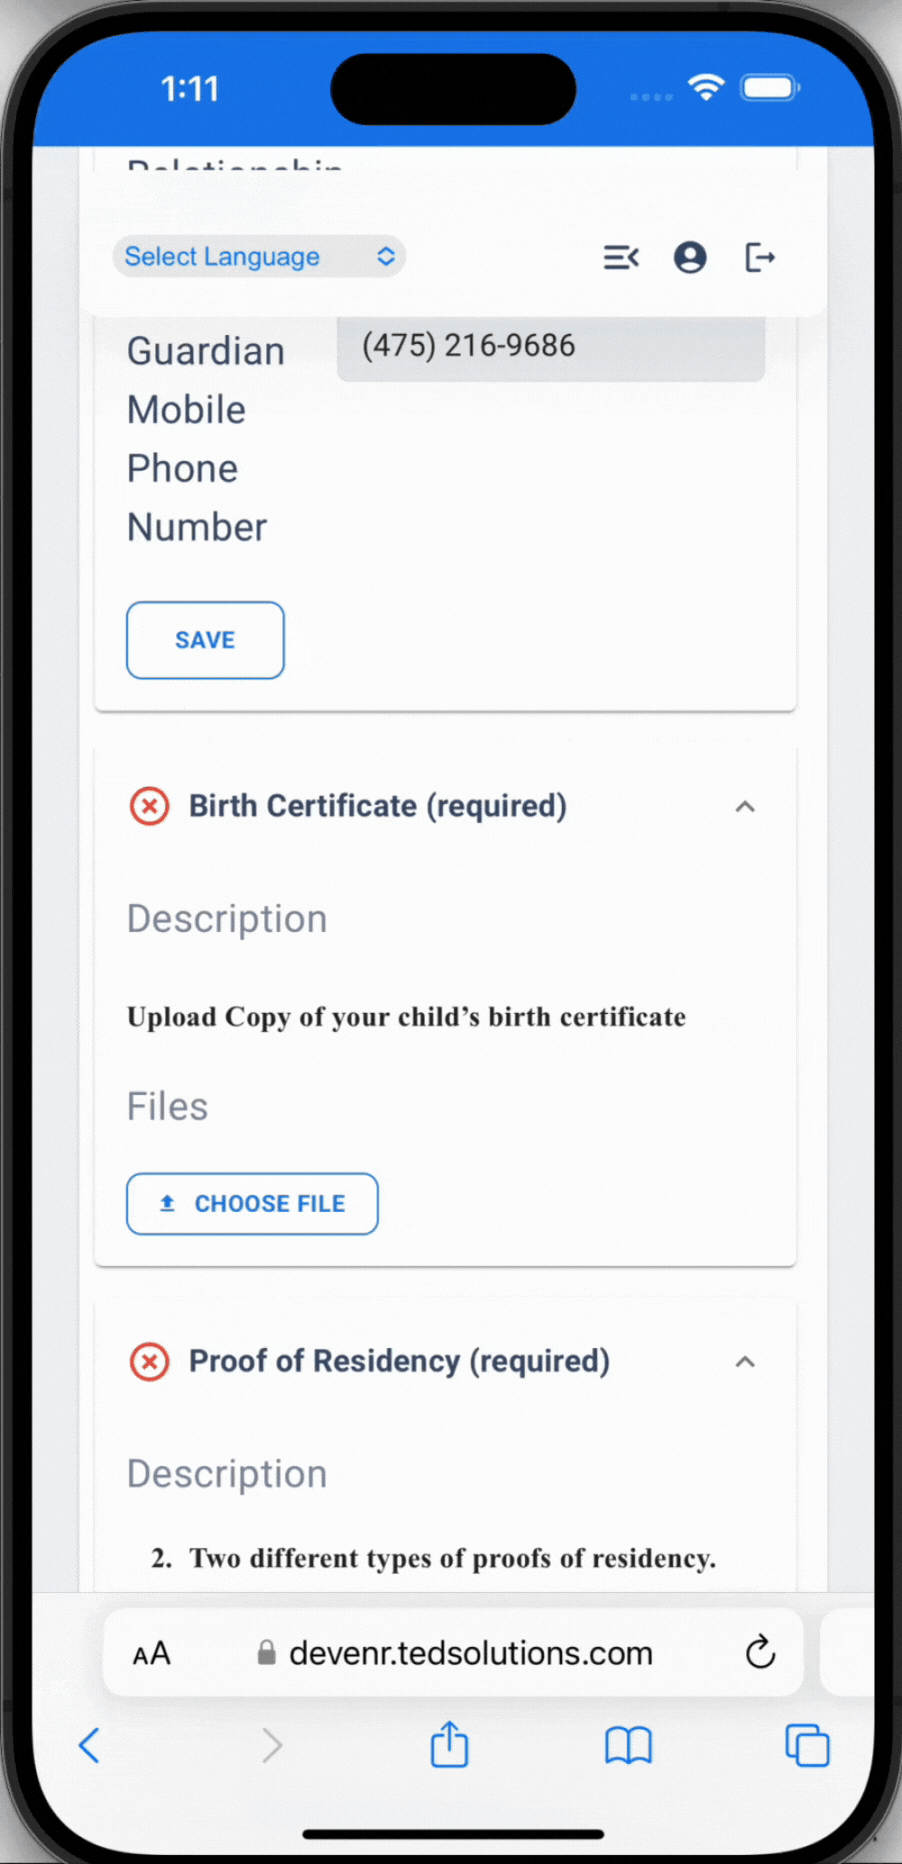Tap the Safari reload page icon
Viewport: 902px width, 1864px height.
pyautogui.click(x=760, y=1653)
